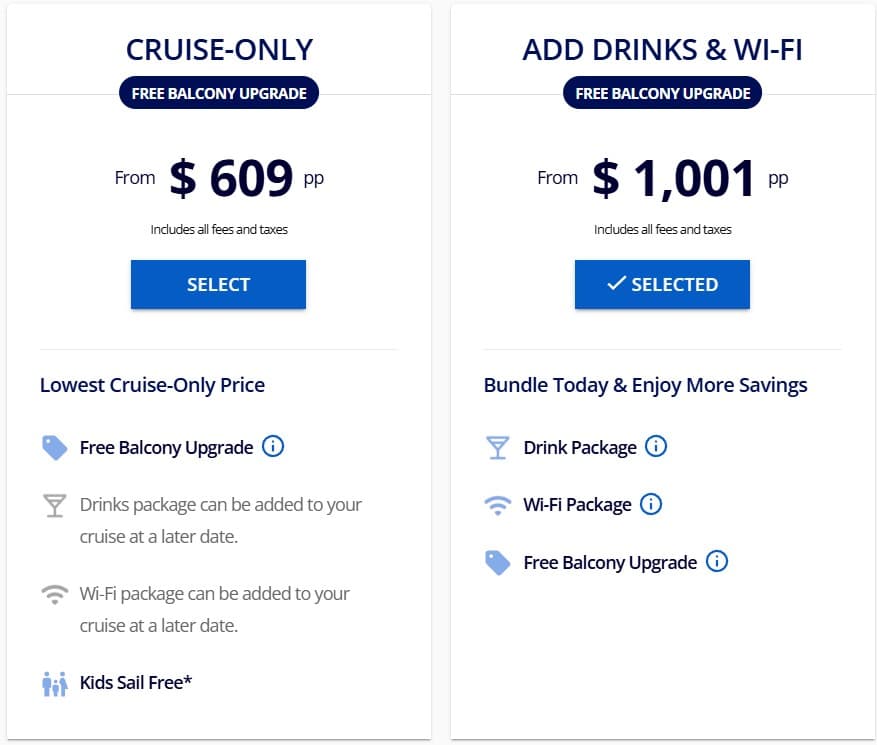Screen dimensions: 877x745
Task: Select the Cruise-Only fare option
Action: pyautogui.click(x=218, y=285)
